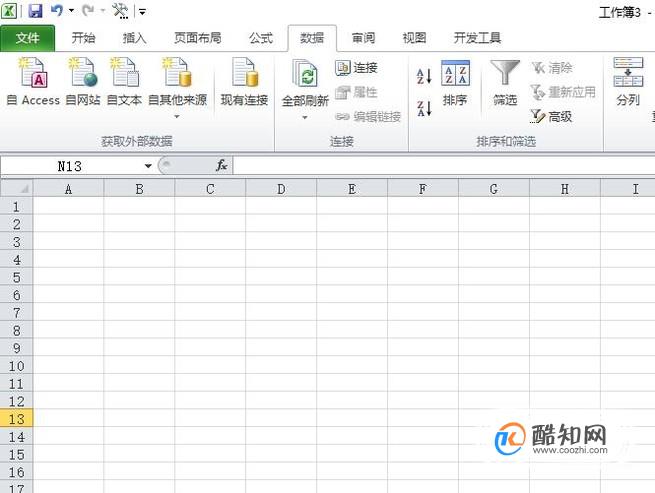The image size is (655, 493).
Task: Undo the last action
Action: pyautogui.click(x=56, y=10)
